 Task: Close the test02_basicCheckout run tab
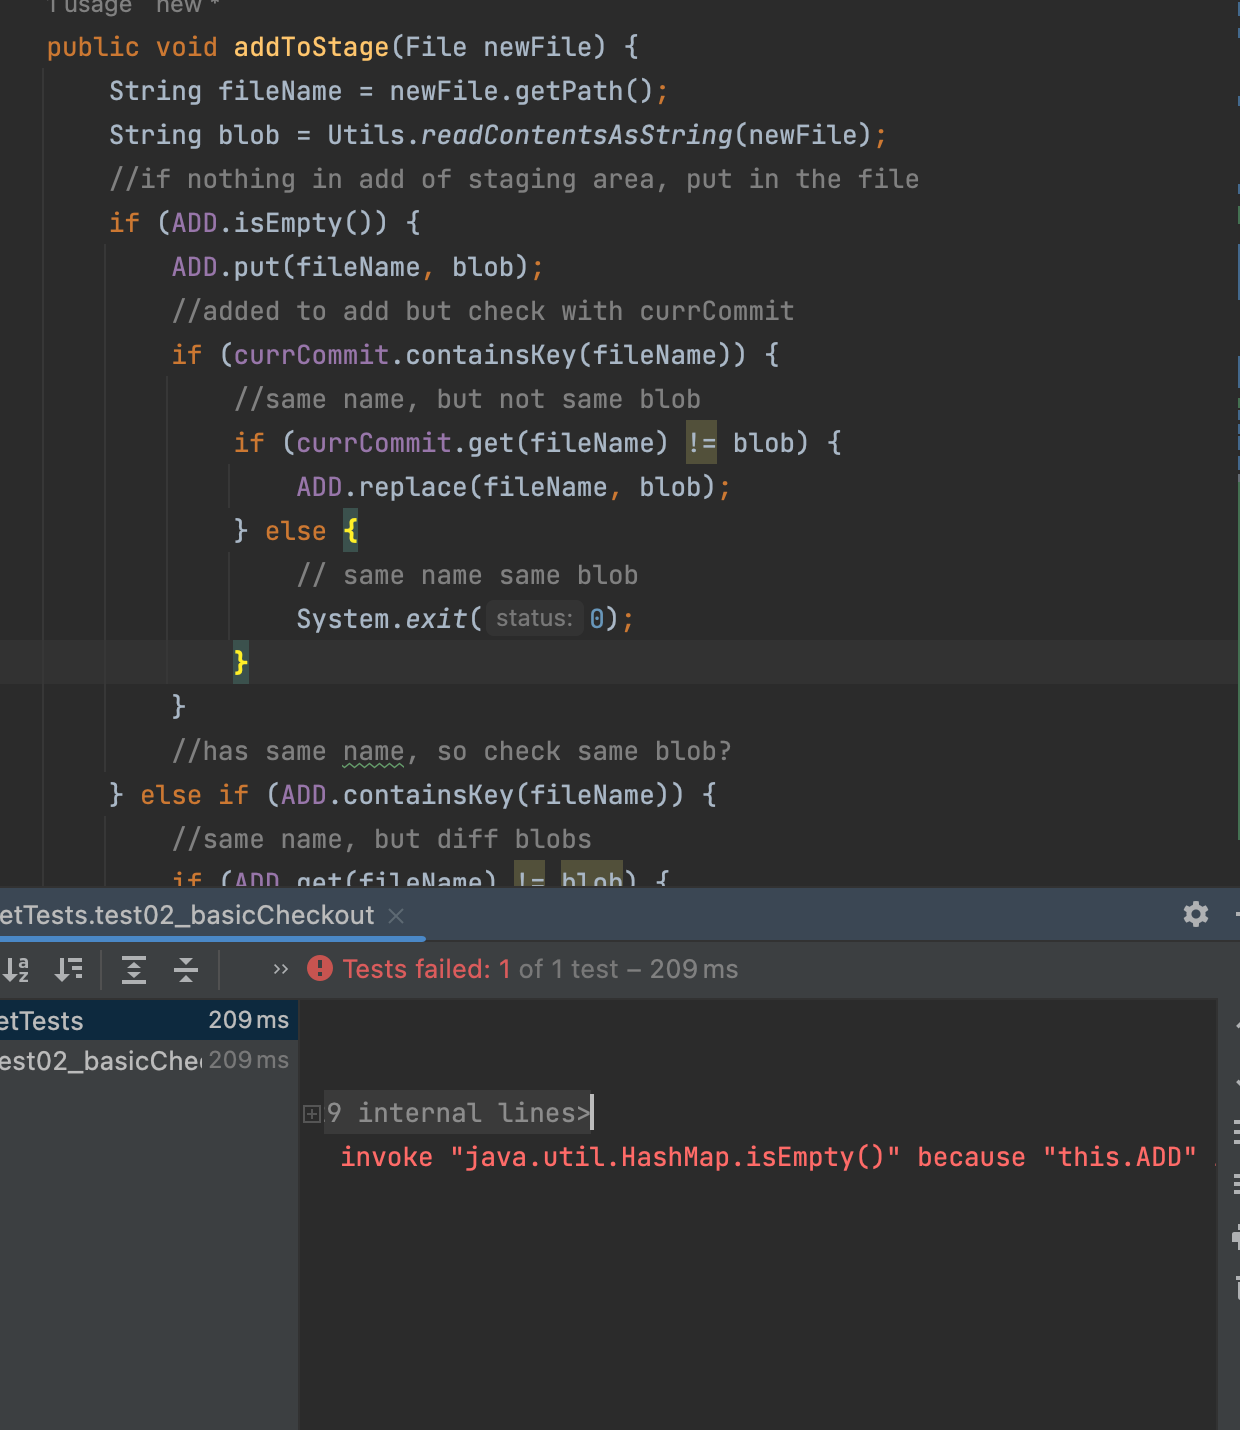(x=396, y=915)
